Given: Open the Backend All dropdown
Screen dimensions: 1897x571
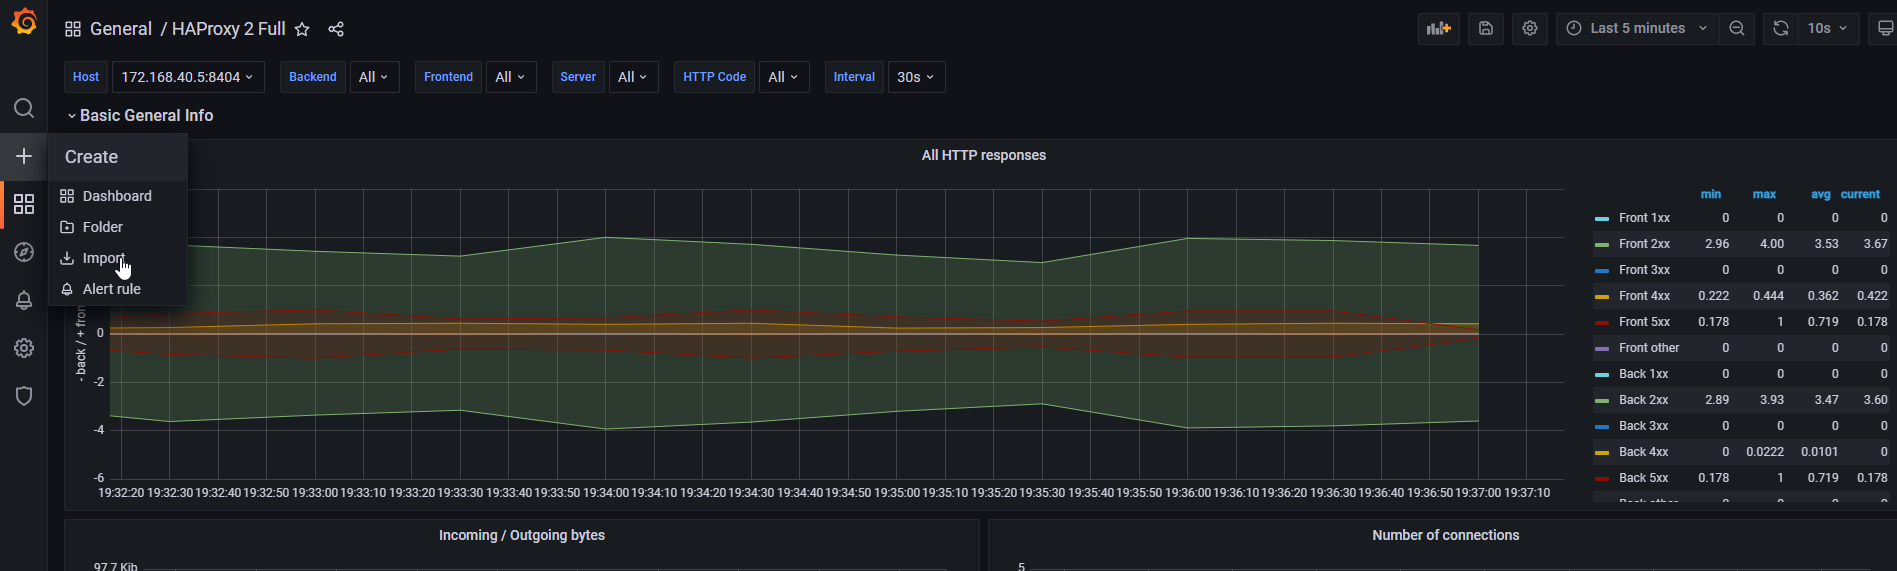Looking at the screenshot, I should click(x=374, y=77).
